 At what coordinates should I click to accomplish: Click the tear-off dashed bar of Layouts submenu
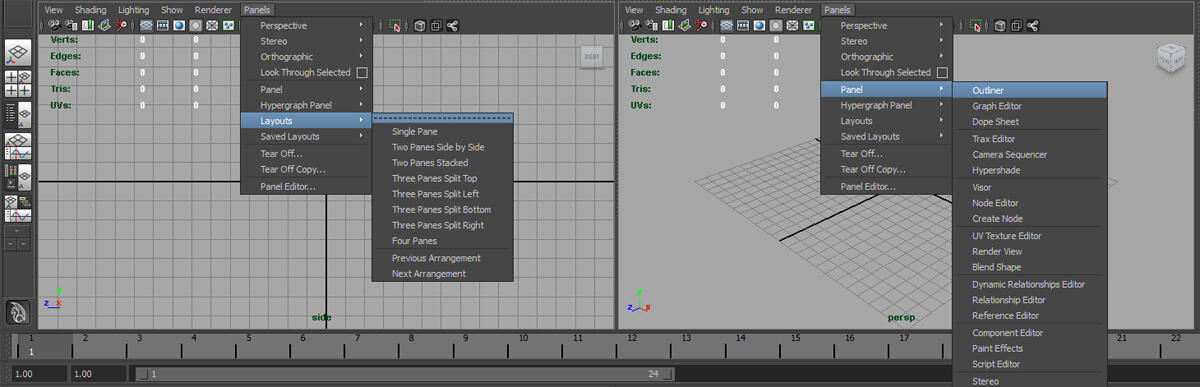pyautogui.click(x=443, y=118)
